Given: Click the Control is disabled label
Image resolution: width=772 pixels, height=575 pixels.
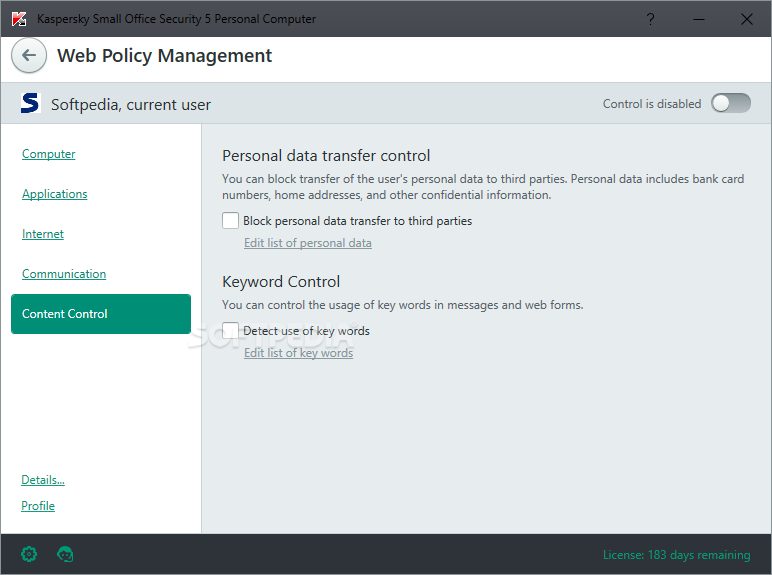Looking at the screenshot, I should 652,104.
